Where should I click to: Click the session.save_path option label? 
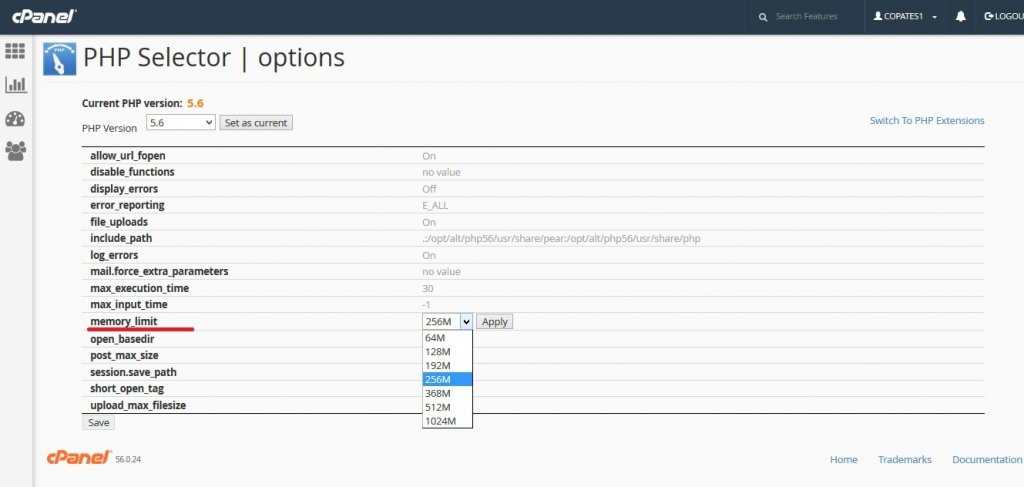[x=133, y=372]
